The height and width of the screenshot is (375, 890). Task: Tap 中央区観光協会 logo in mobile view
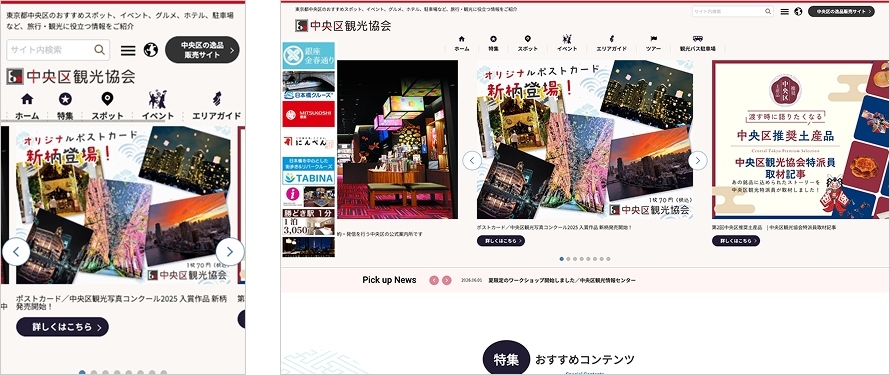tap(70, 76)
